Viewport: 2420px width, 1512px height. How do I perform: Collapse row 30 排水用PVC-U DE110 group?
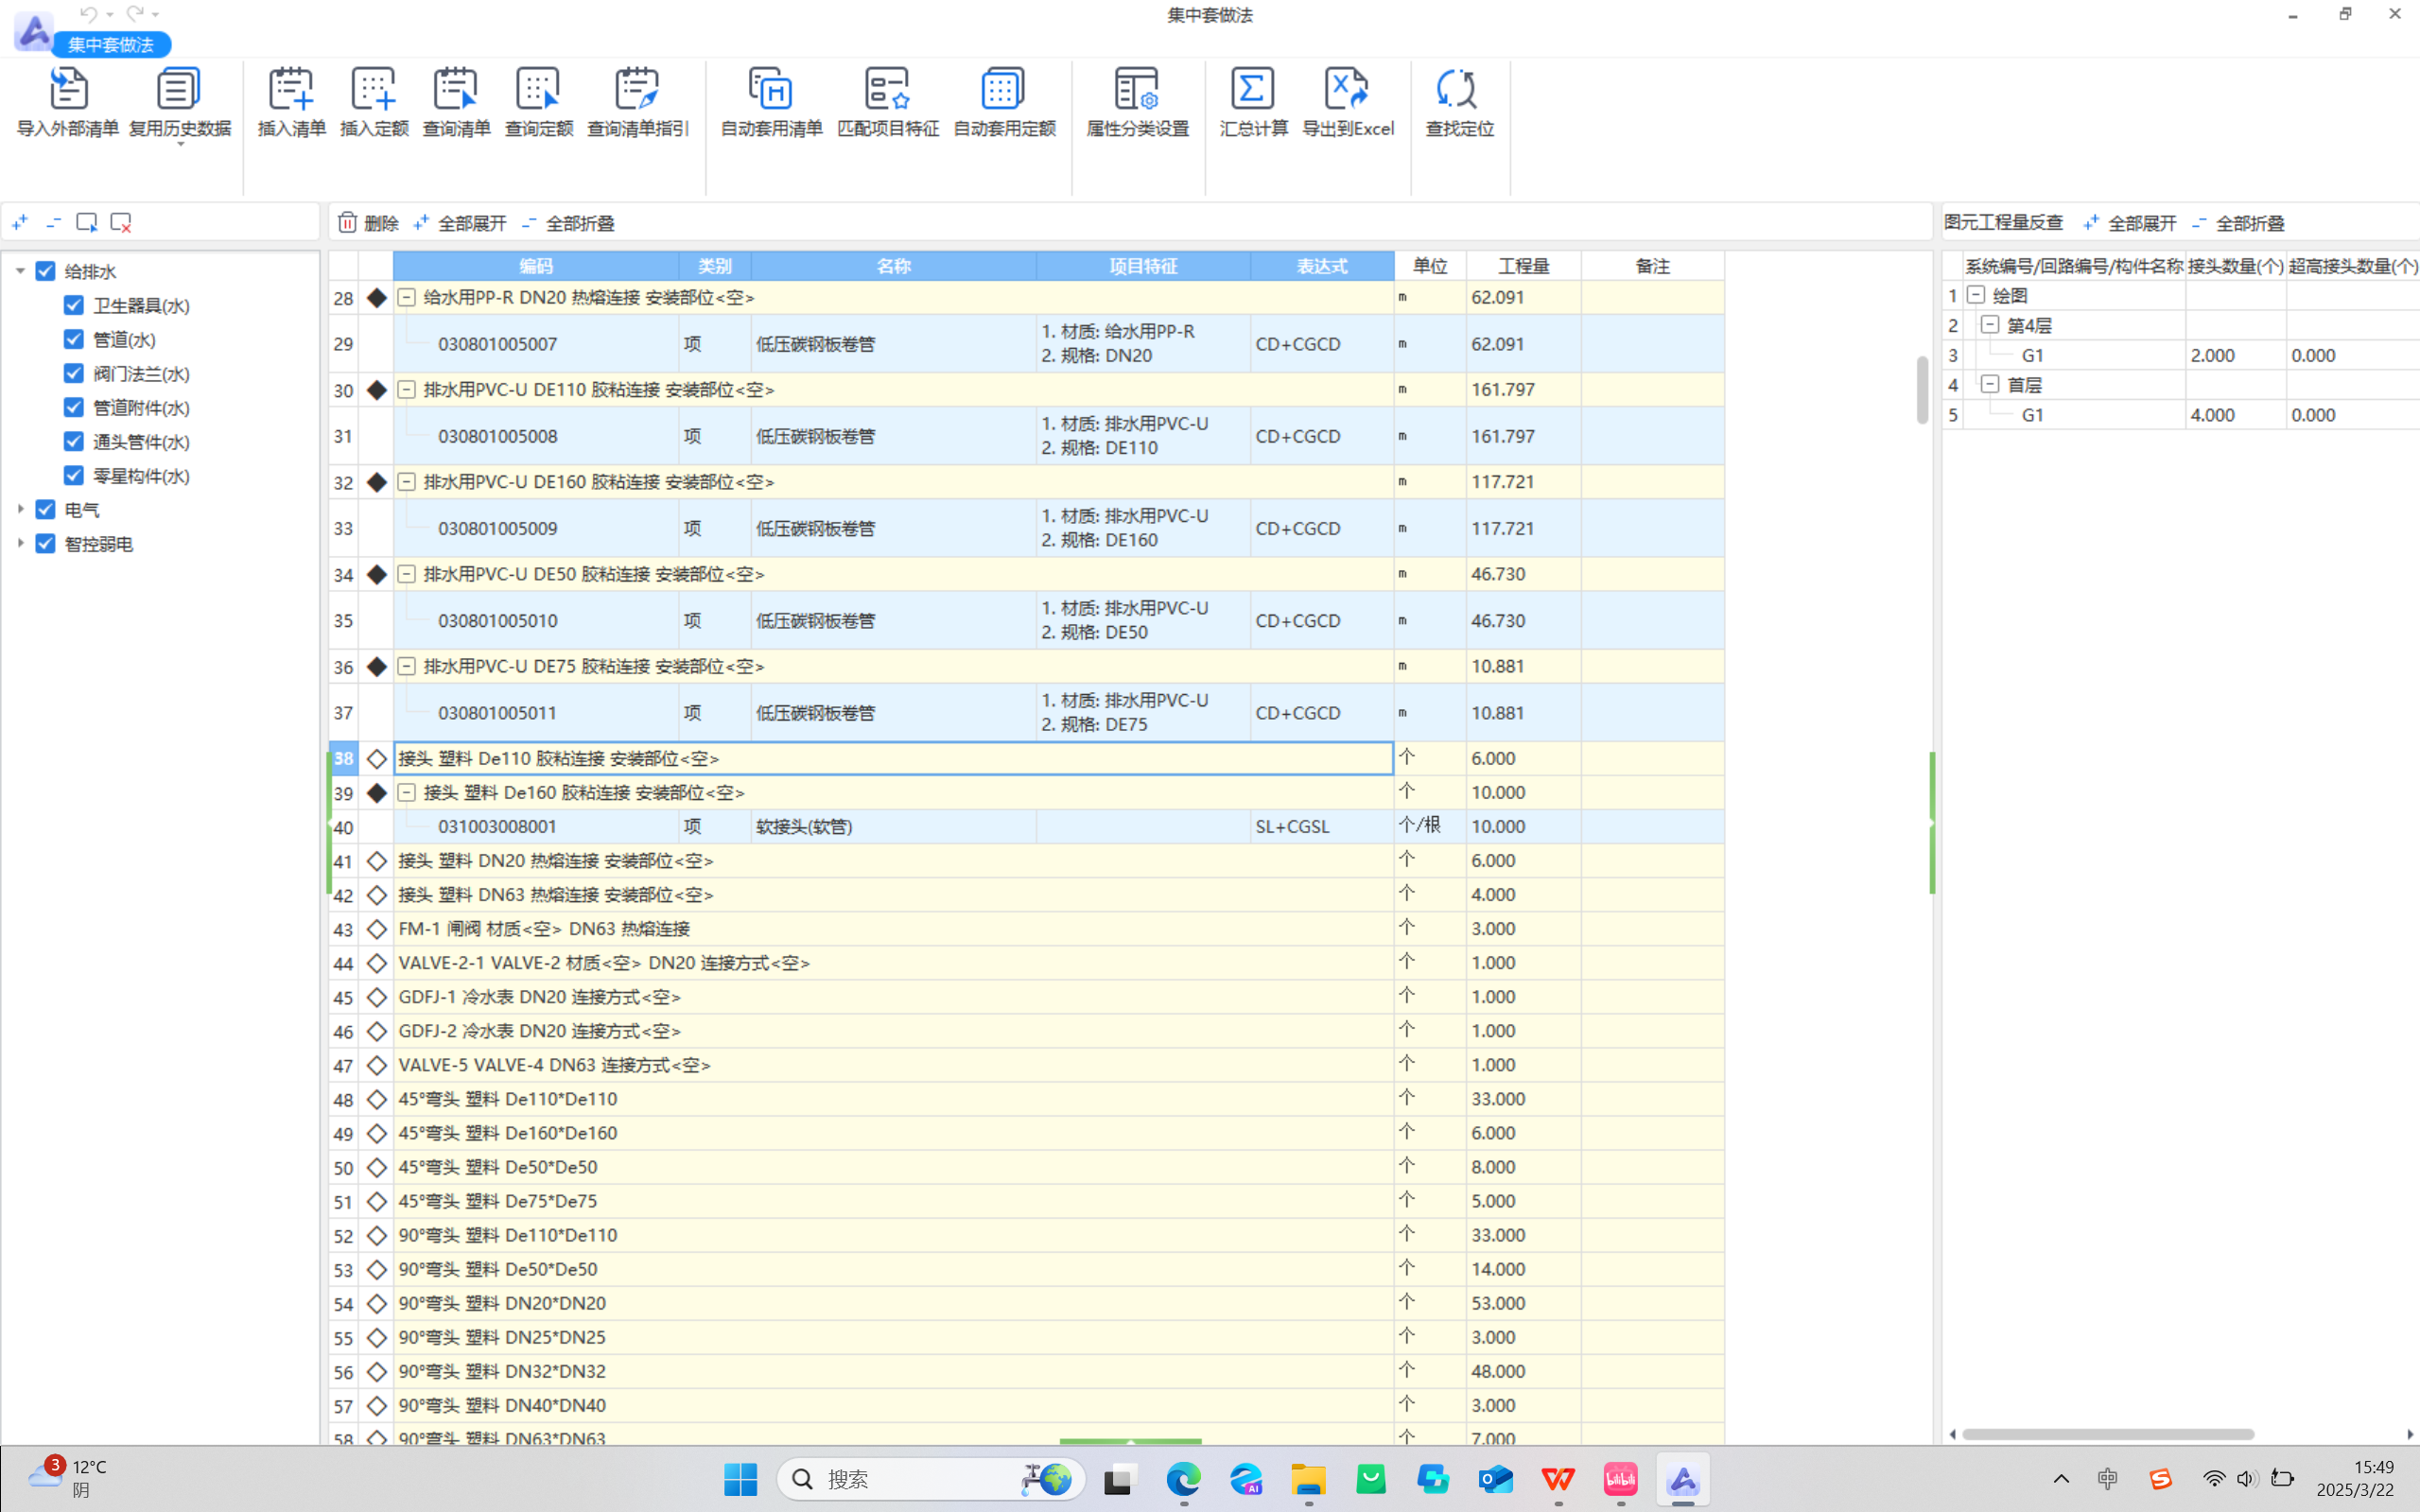[406, 389]
